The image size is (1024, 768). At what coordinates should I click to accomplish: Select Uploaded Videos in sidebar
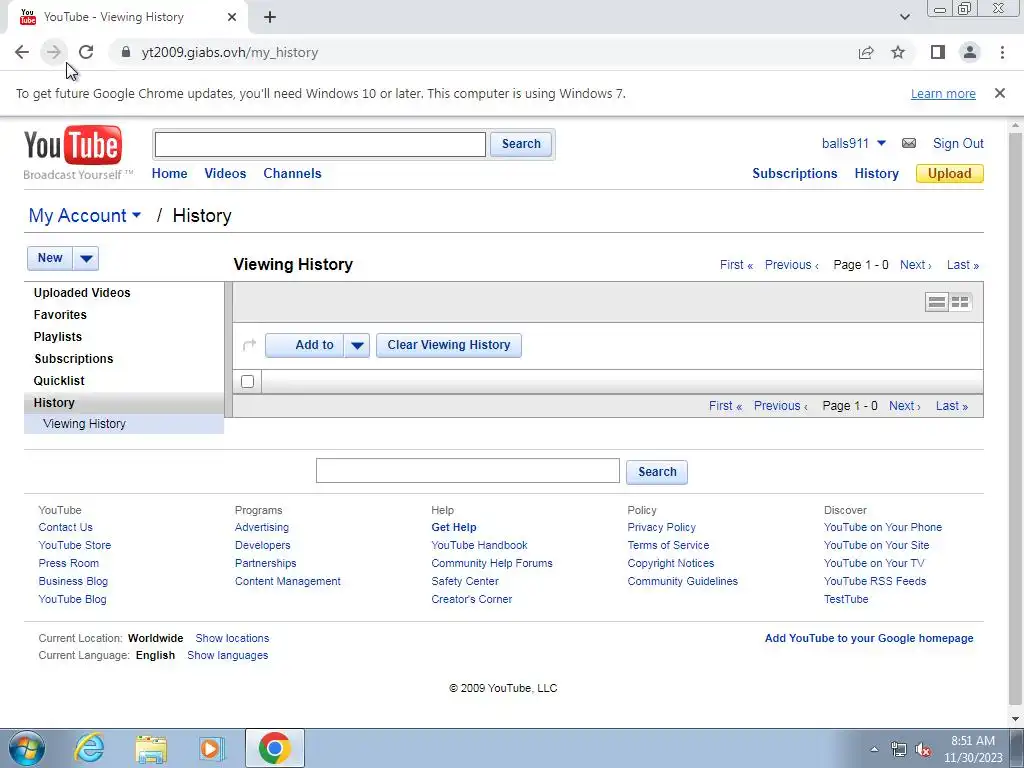pos(82,293)
